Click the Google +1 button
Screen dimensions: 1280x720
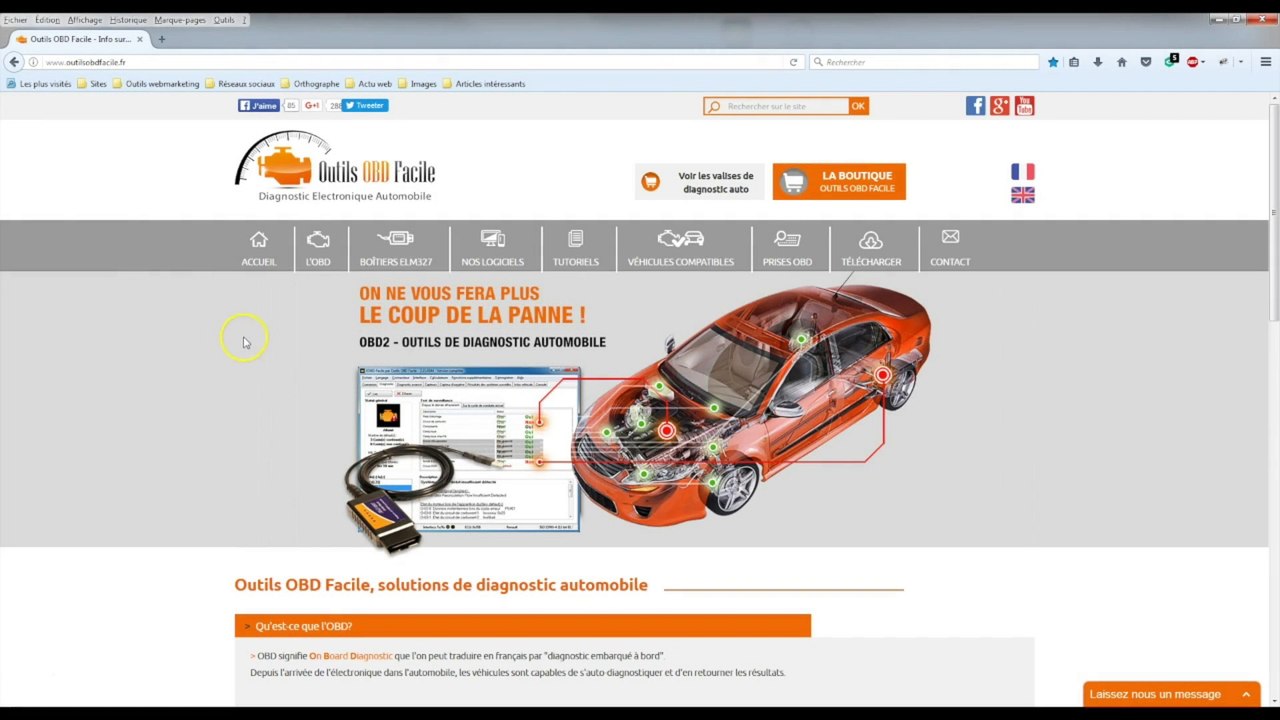(x=312, y=105)
